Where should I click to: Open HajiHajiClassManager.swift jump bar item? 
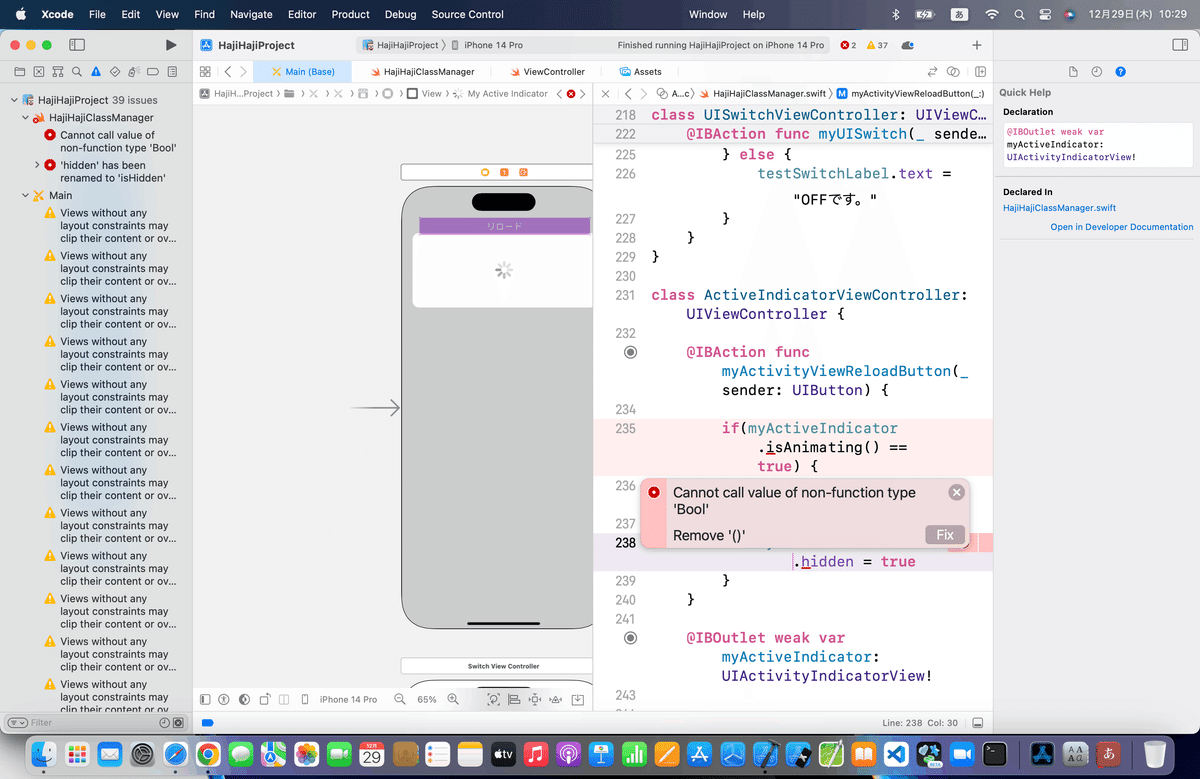pyautogui.click(x=761, y=93)
